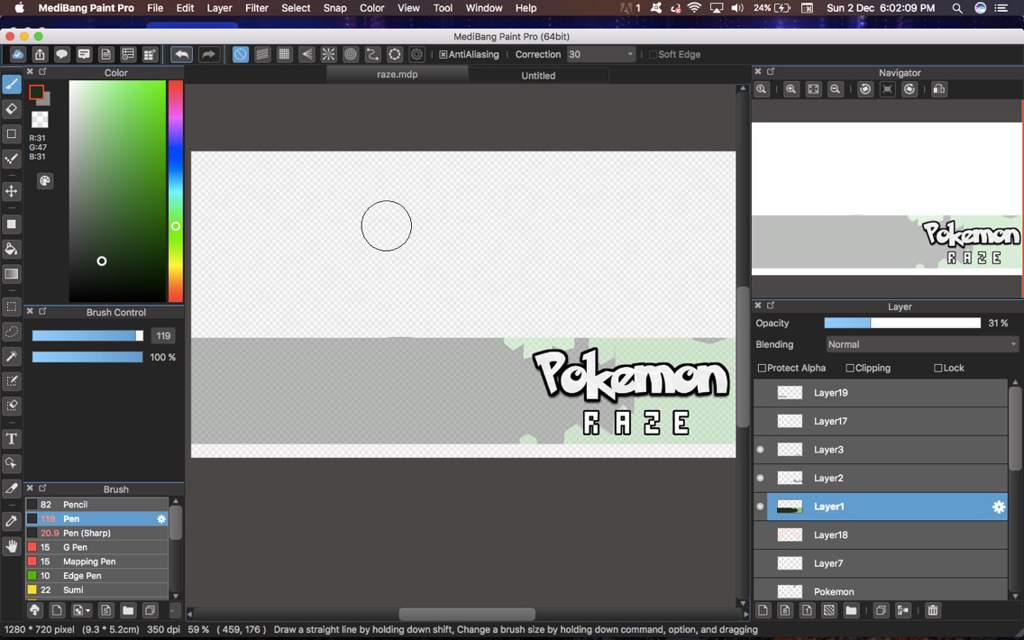Screen dimensions: 1024x640
Task: Enable the grid snap icon
Action: [x=284, y=55]
